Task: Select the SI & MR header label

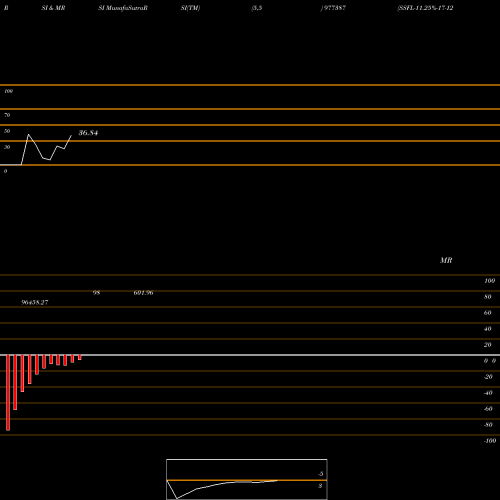Action: click(x=53, y=8)
